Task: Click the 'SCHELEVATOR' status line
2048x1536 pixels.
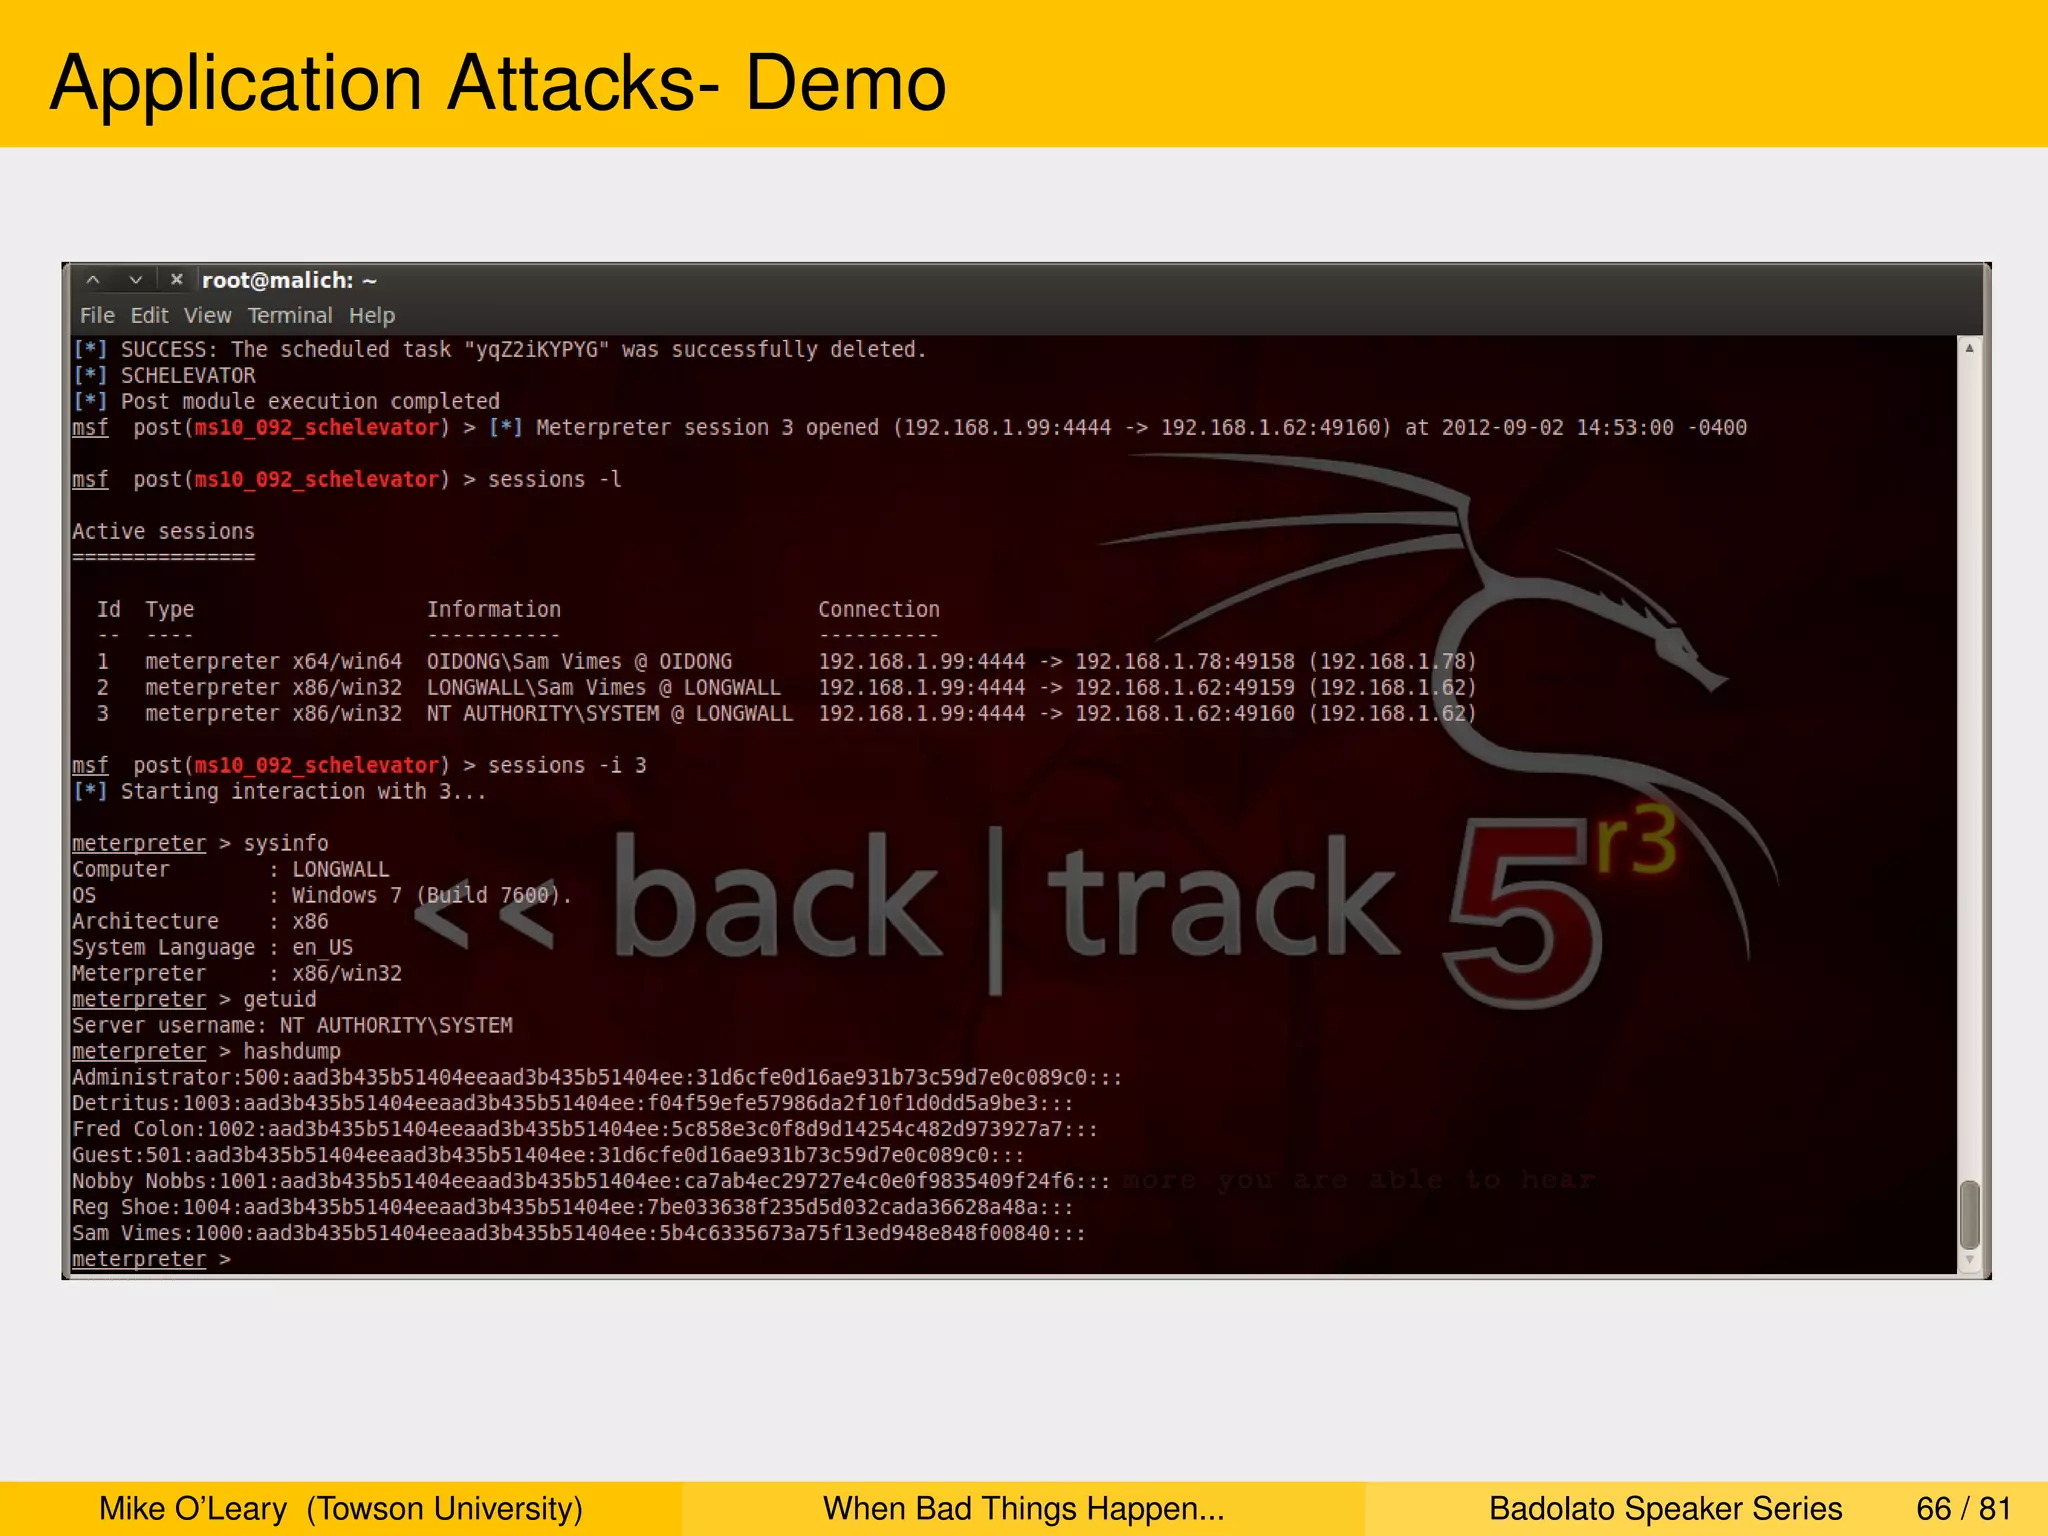Action: click(164, 376)
